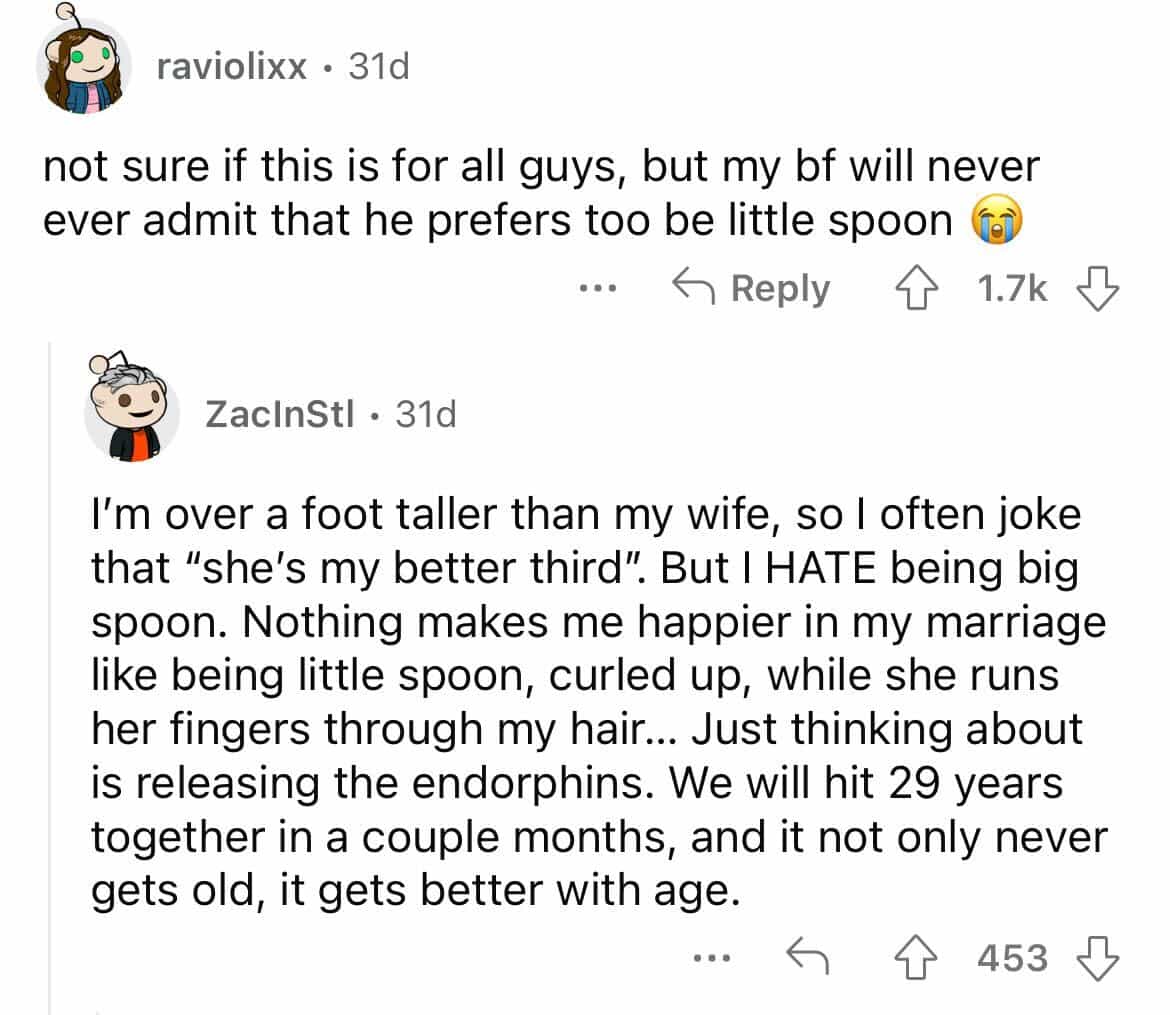
Task: Upvote ZacInStl's reply
Action: click(x=911, y=958)
